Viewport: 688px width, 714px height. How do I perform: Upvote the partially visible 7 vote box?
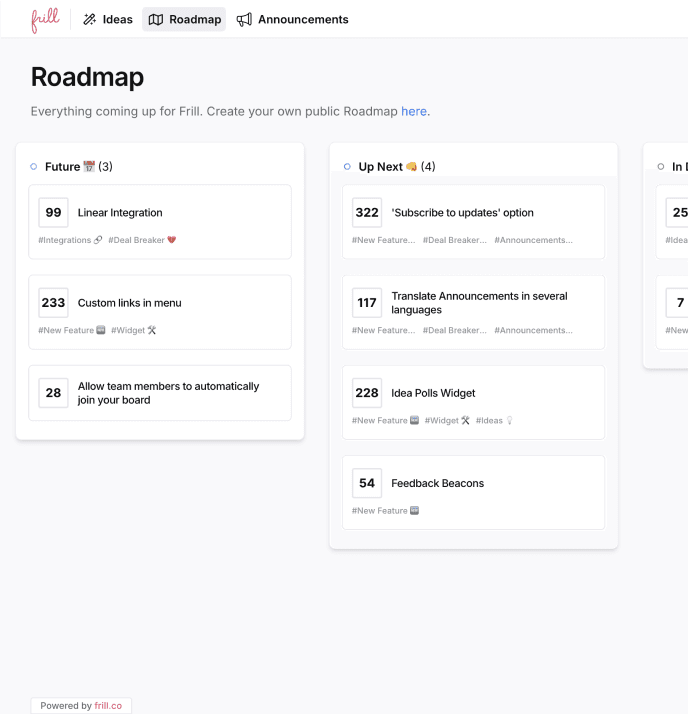coord(678,303)
